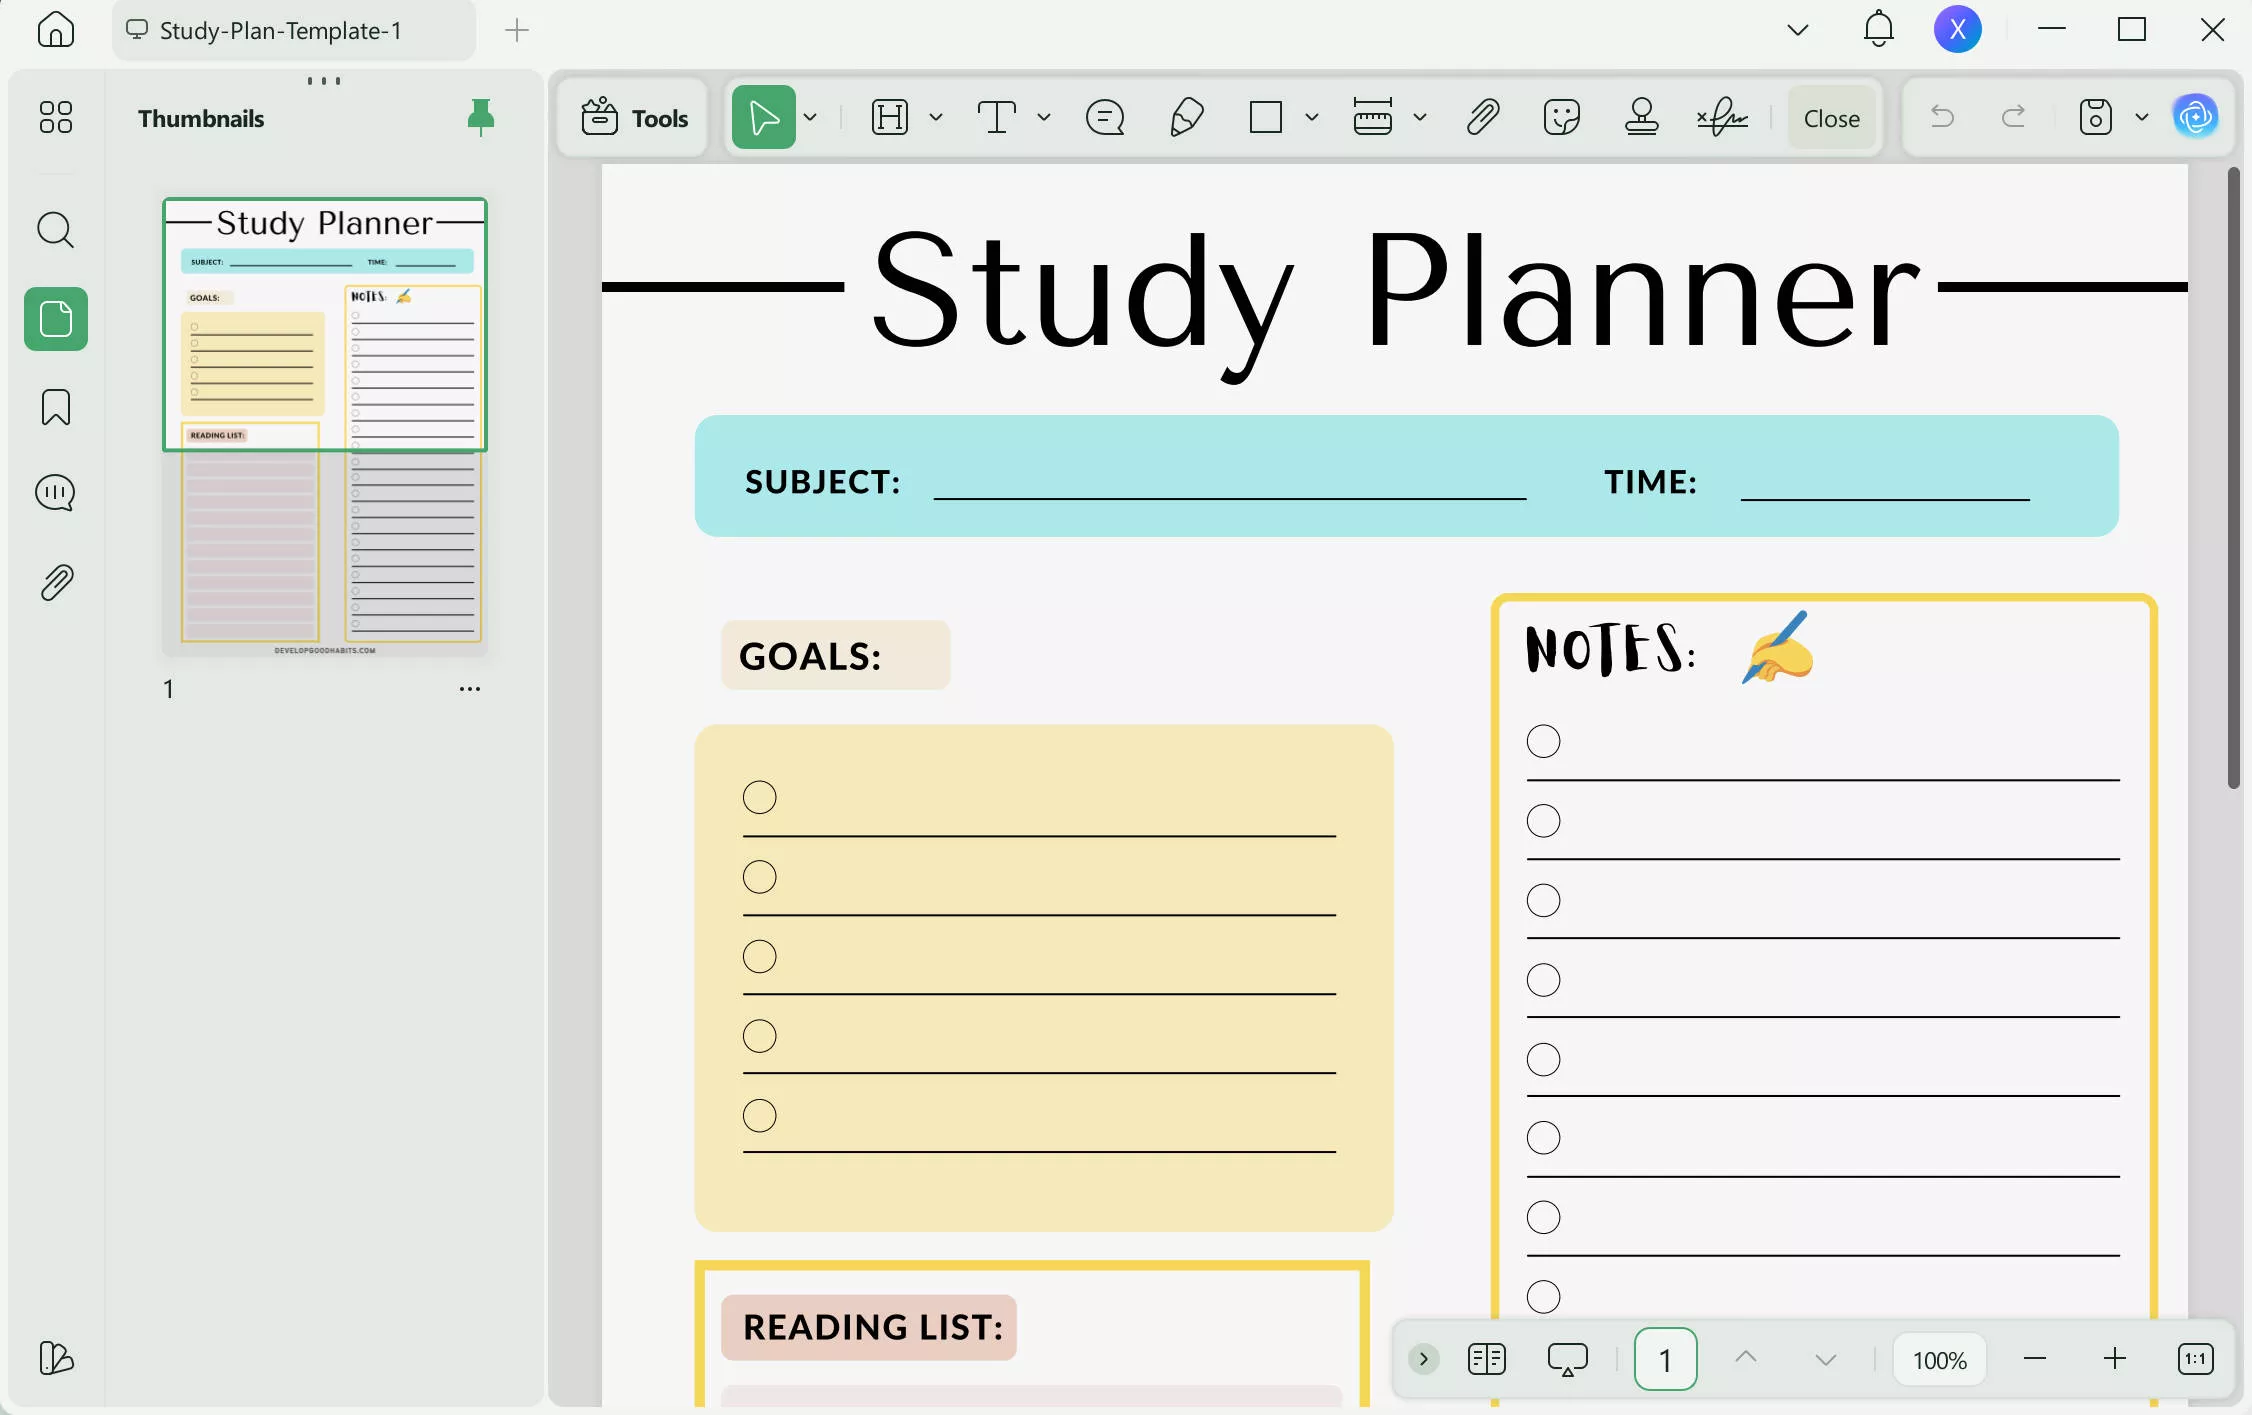Select the Stamp tool
2252x1415 pixels.
[1641, 117]
